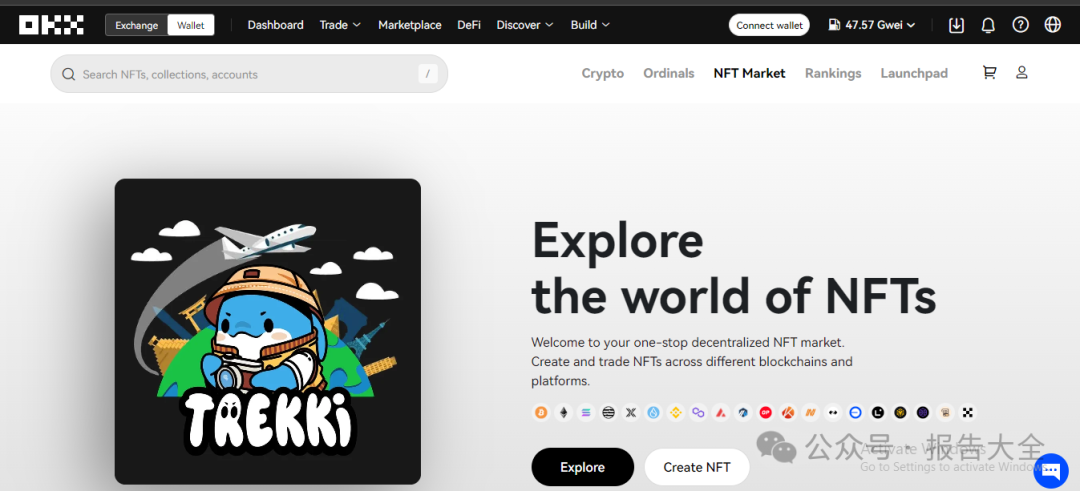
Task: Select the Polygon chain icon
Action: [698, 412]
